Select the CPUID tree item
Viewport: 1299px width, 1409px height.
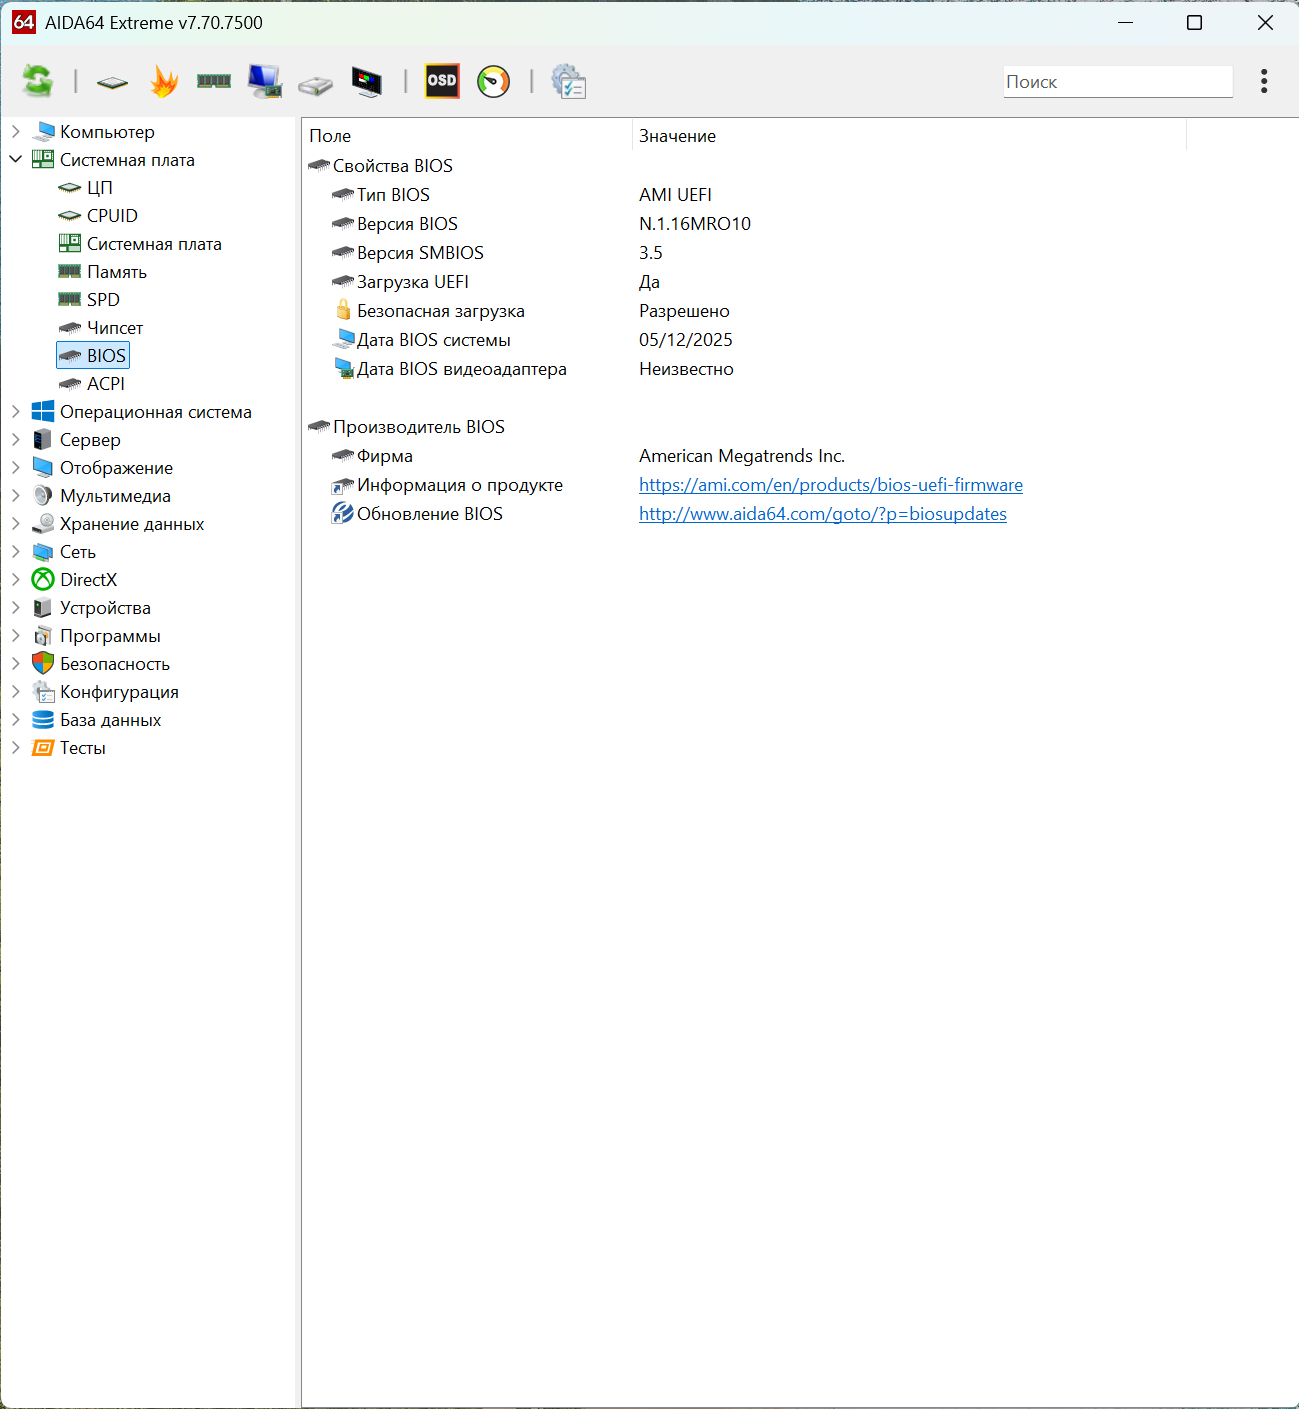tap(112, 215)
